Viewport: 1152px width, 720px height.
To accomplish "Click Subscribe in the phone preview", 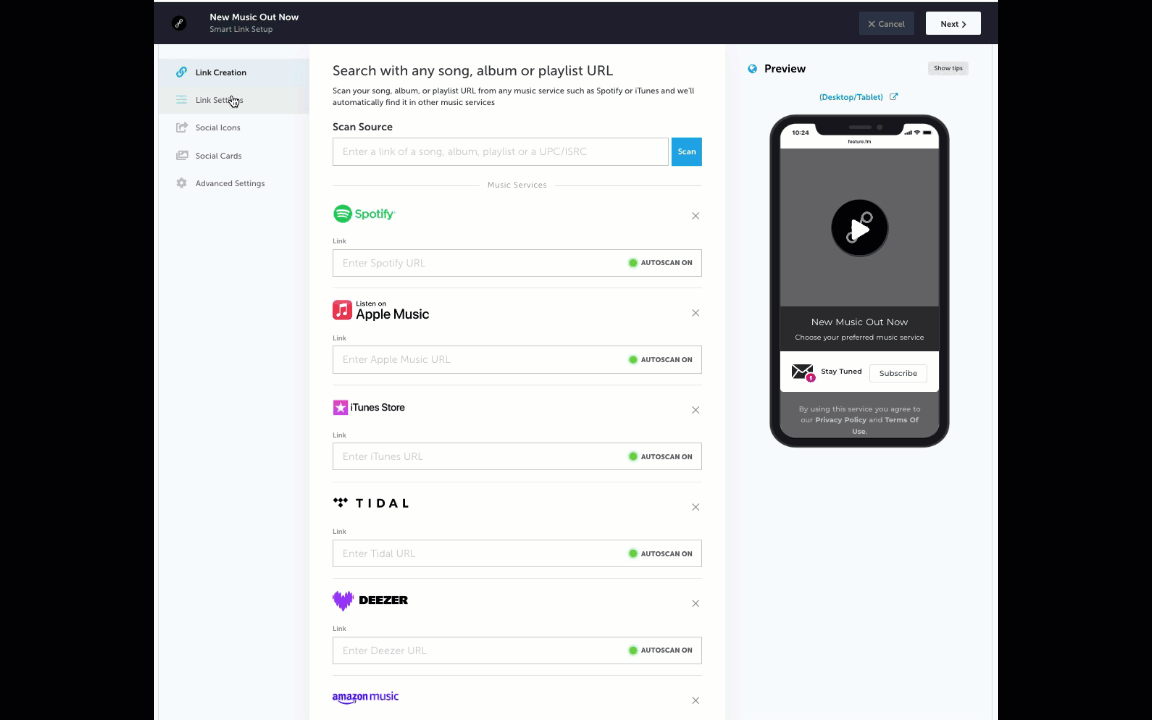I will click(x=898, y=373).
